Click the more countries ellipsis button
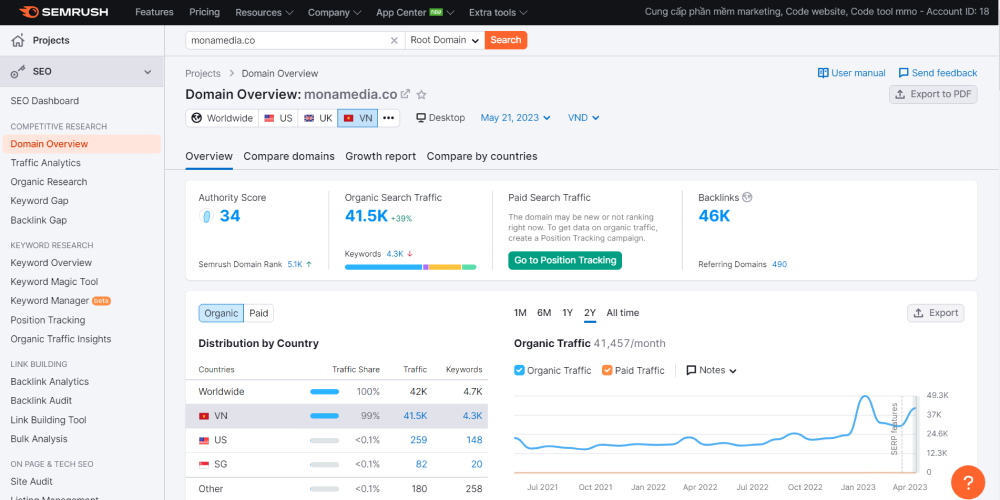 coord(389,117)
